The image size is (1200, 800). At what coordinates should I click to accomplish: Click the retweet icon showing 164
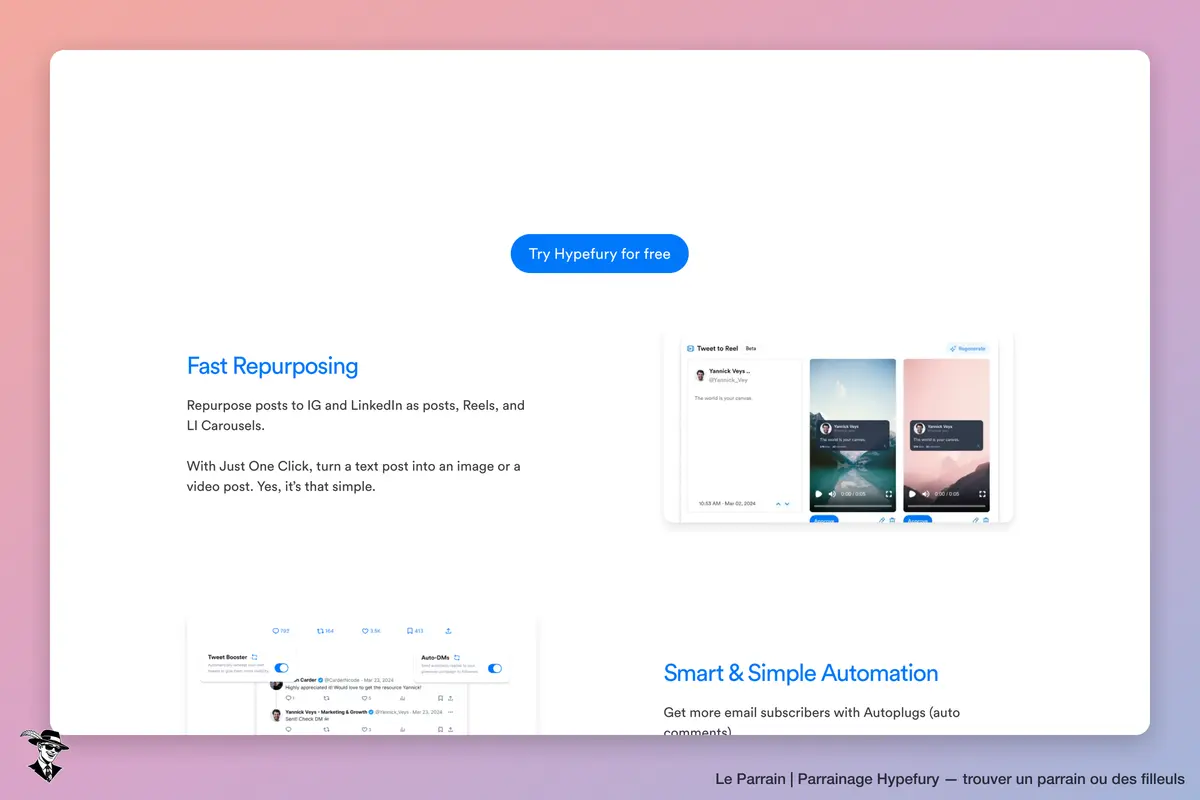[320, 631]
